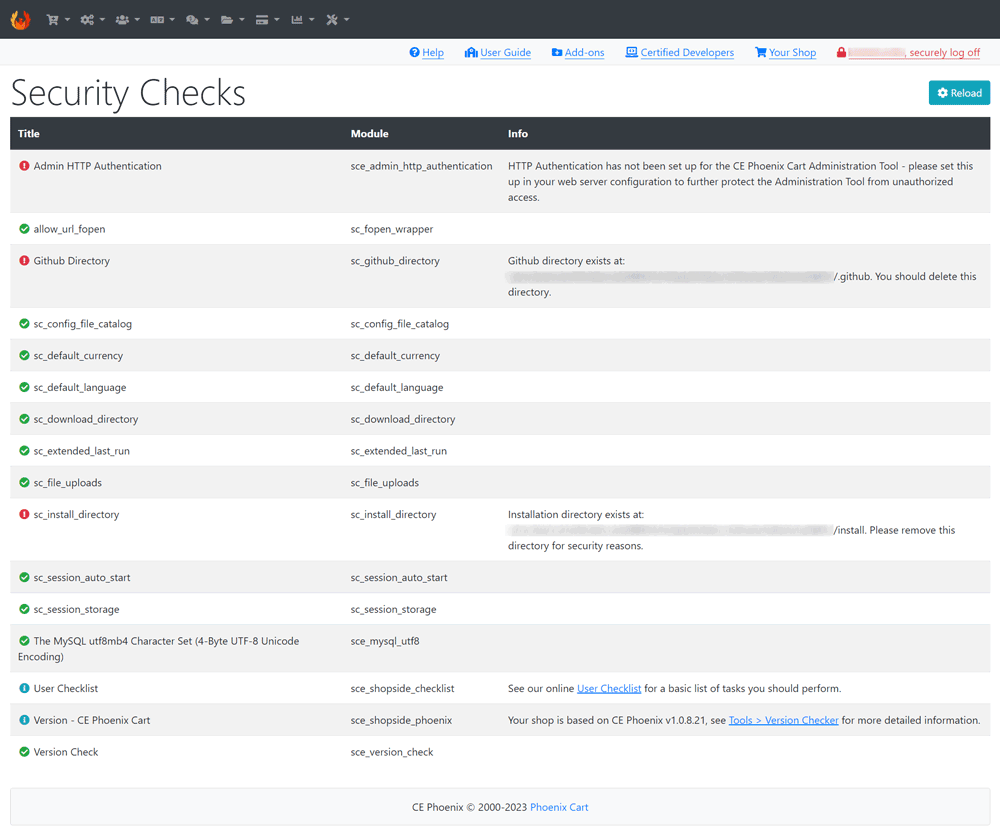Viewport: 1000px width, 835px height.
Task: Open the chat bubbles menu
Action: 198,20
